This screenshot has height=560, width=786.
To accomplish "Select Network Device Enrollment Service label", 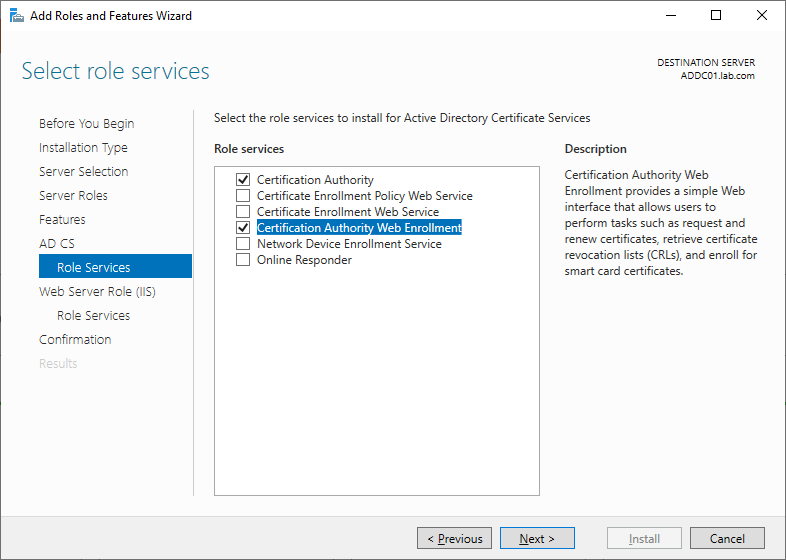I will (349, 244).
